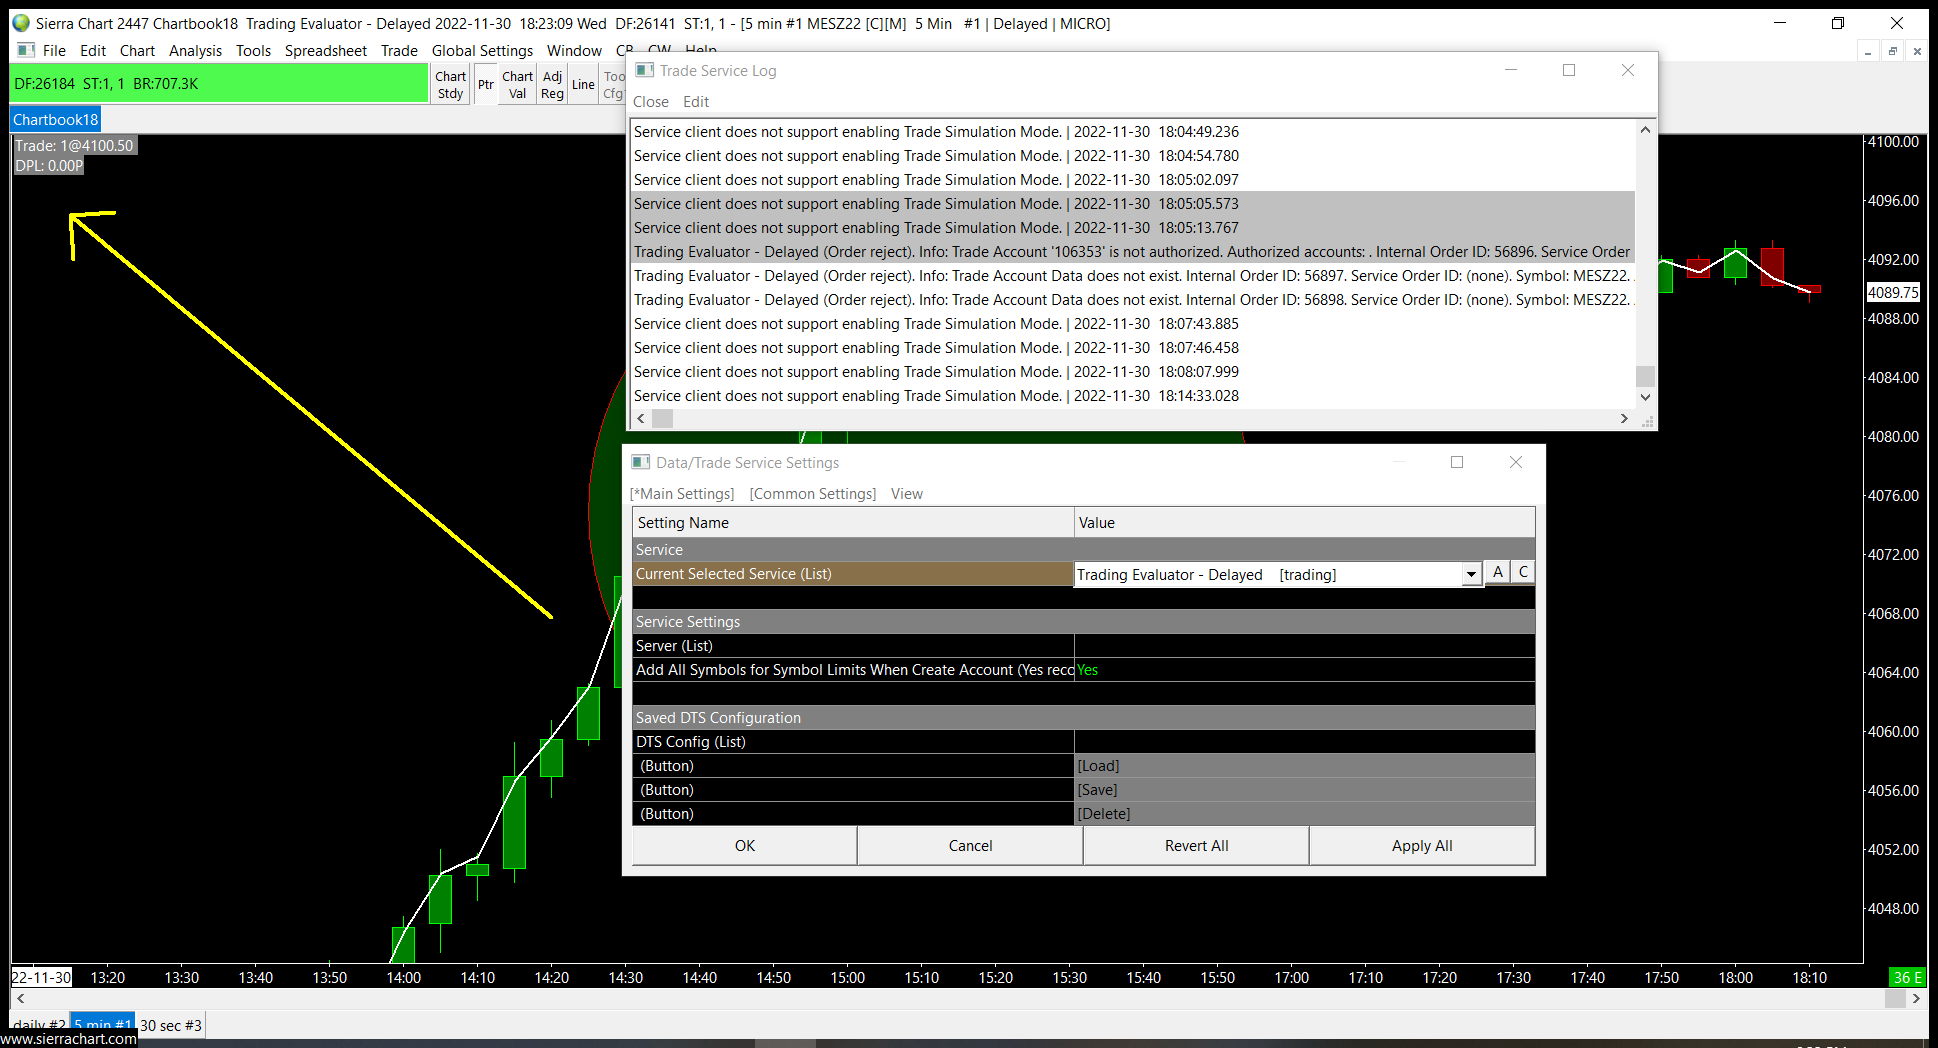Click the Sierra Chart globe icon in title bar

click(21, 23)
